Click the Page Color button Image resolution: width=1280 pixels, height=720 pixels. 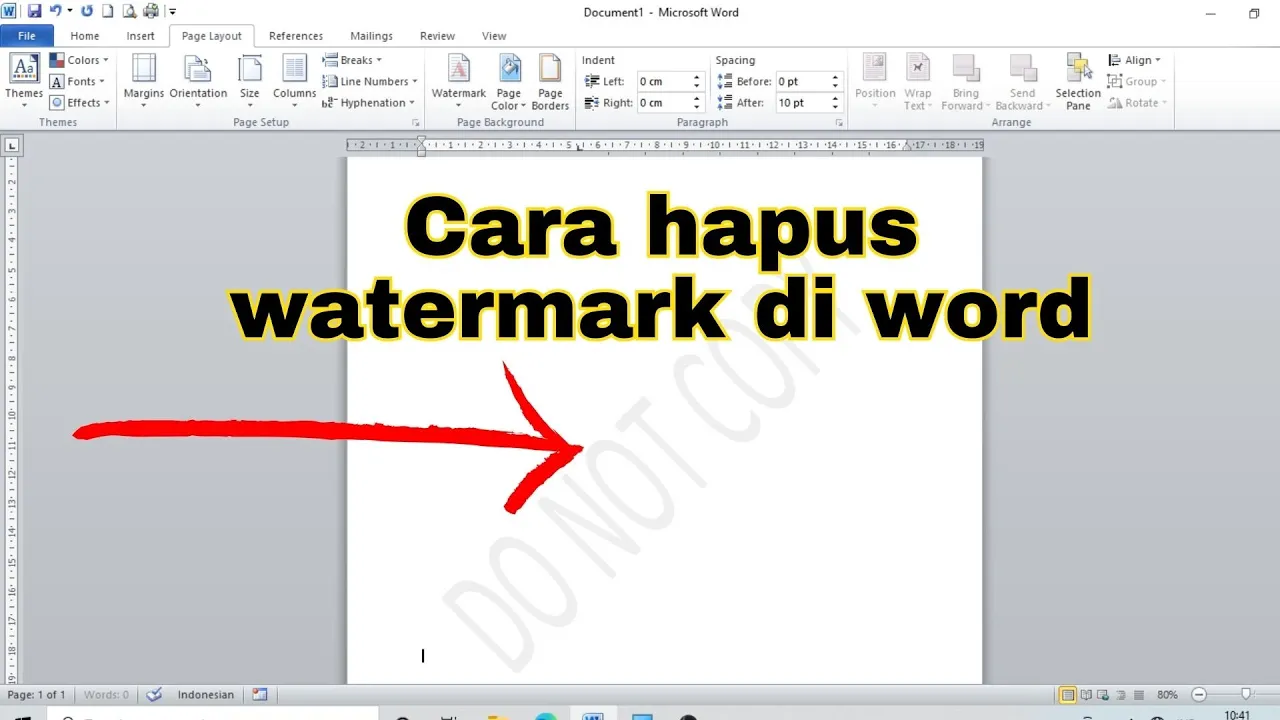pyautogui.click(x=509, y=82)
